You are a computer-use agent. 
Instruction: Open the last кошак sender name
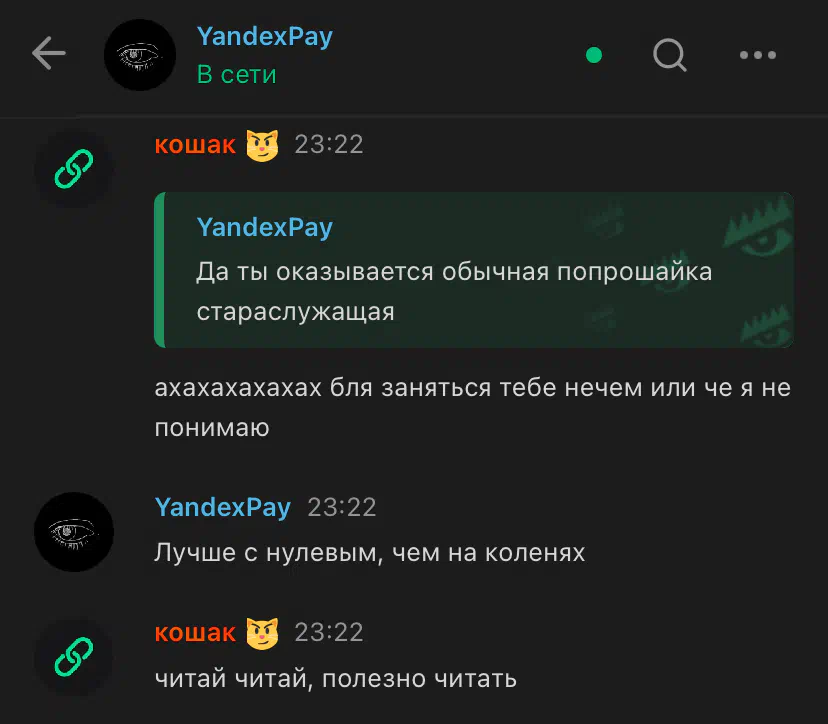pos(195,633)
